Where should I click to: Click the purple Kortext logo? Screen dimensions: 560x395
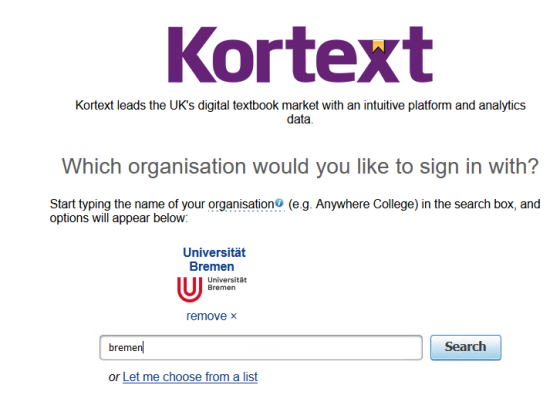(300, 55)
